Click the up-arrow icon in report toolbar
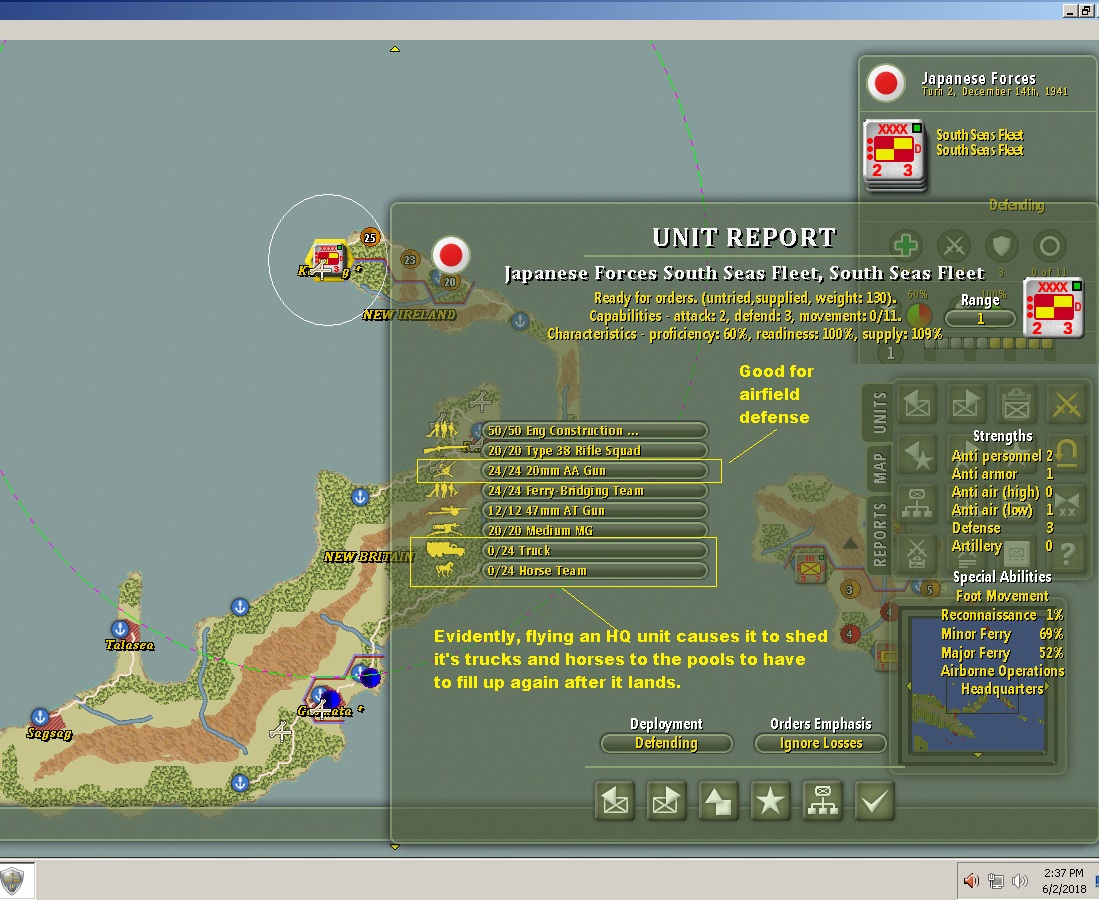This screenshot has height=900, width=1099. (x=718, y=800)
